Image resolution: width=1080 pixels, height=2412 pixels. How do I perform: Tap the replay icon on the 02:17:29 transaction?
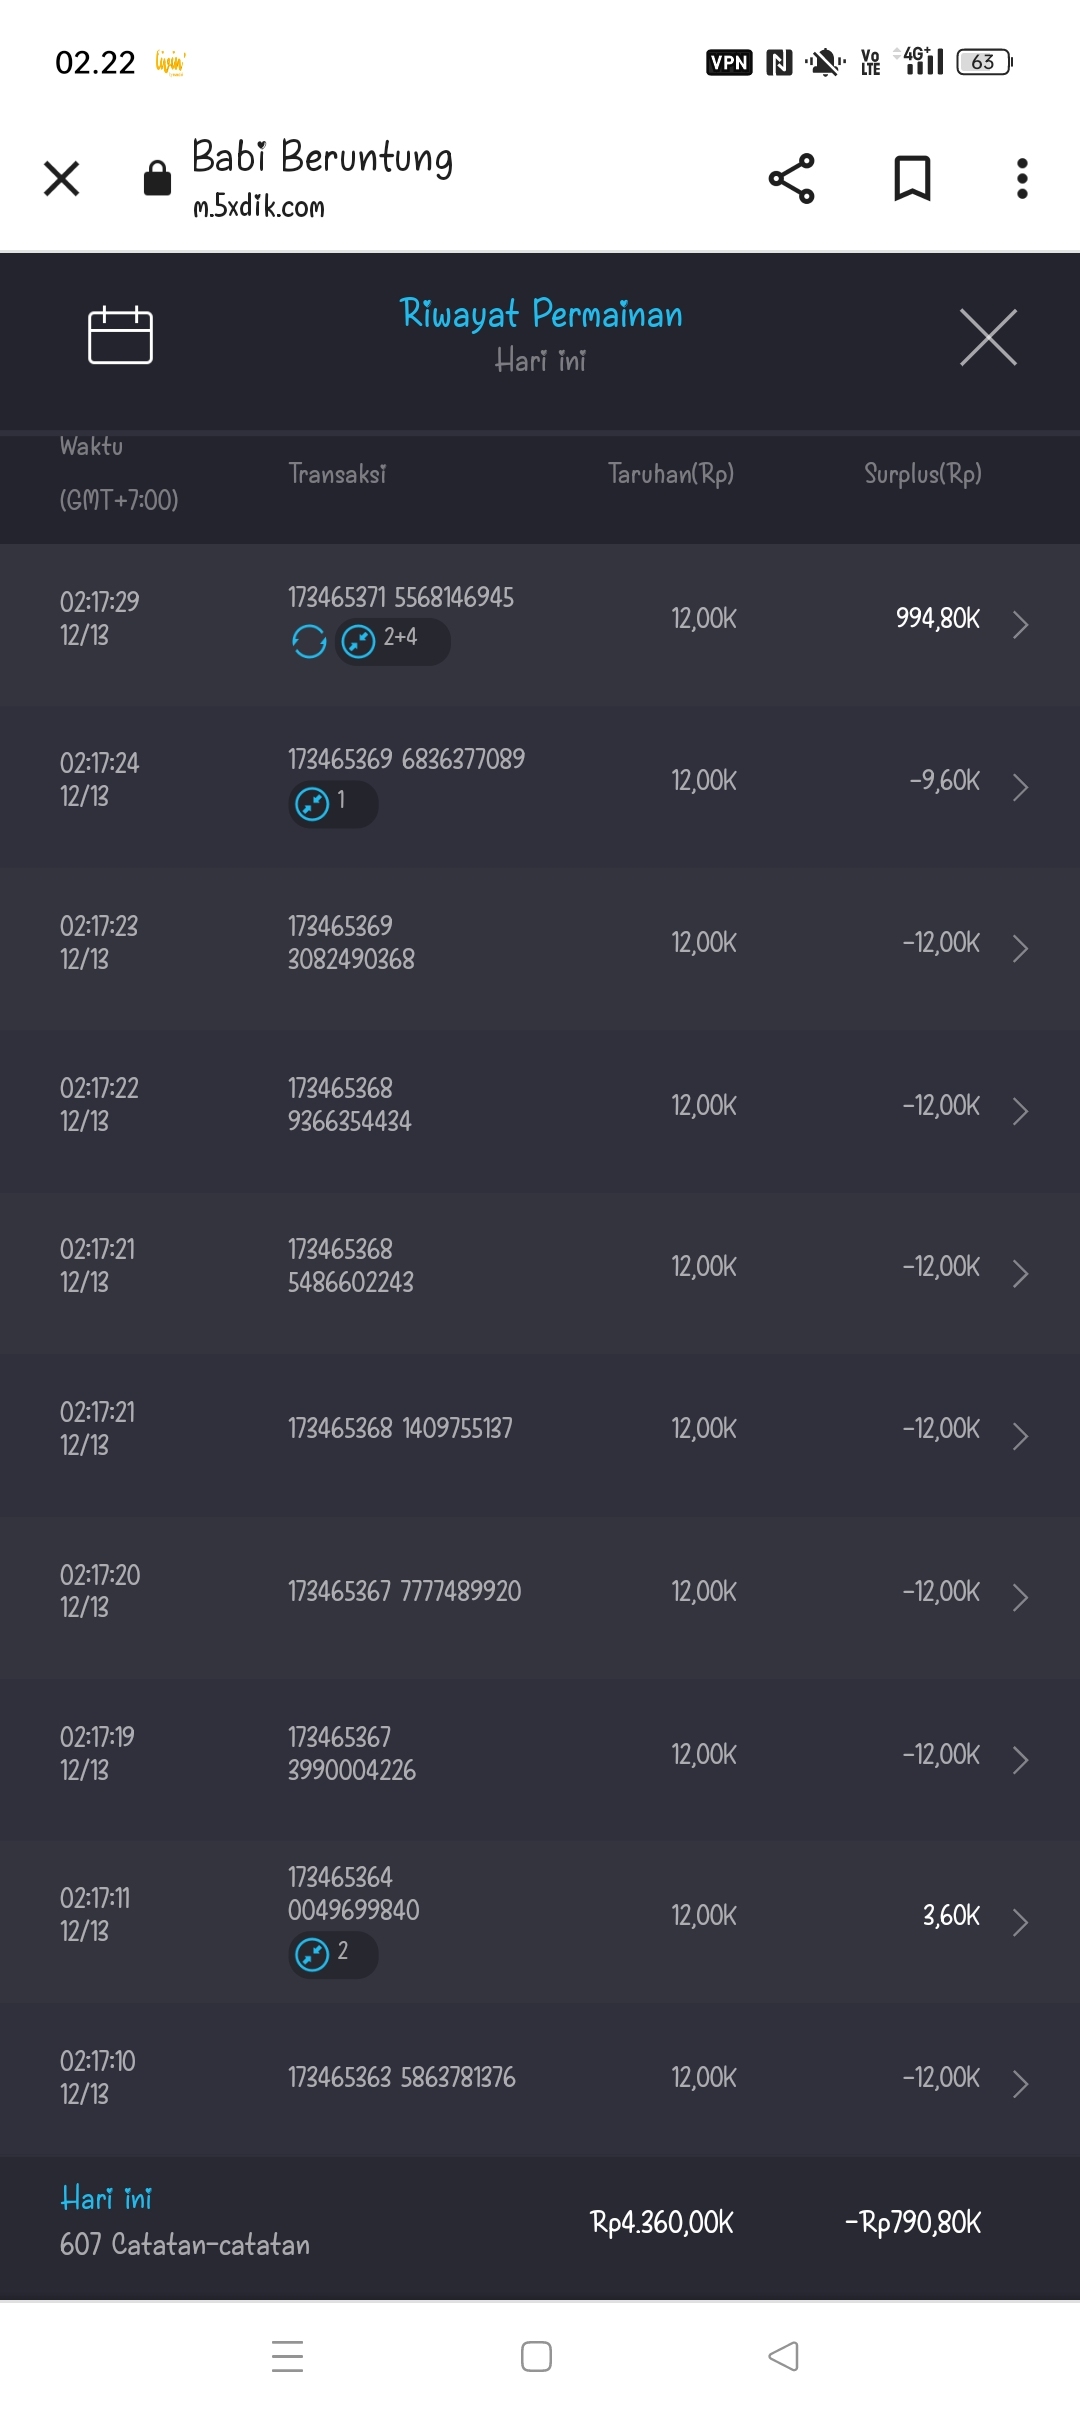click(309, 641)
